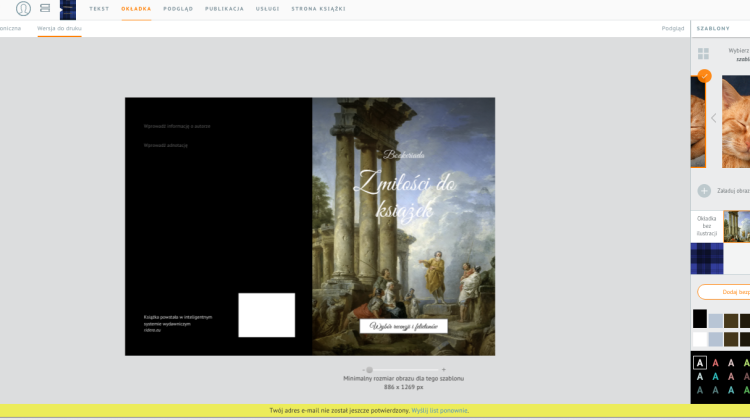The width and height of the screenshot is (750, 420).
Task: Click the plus zoom-in sign by slider
Action: click(x=443, y=370)
